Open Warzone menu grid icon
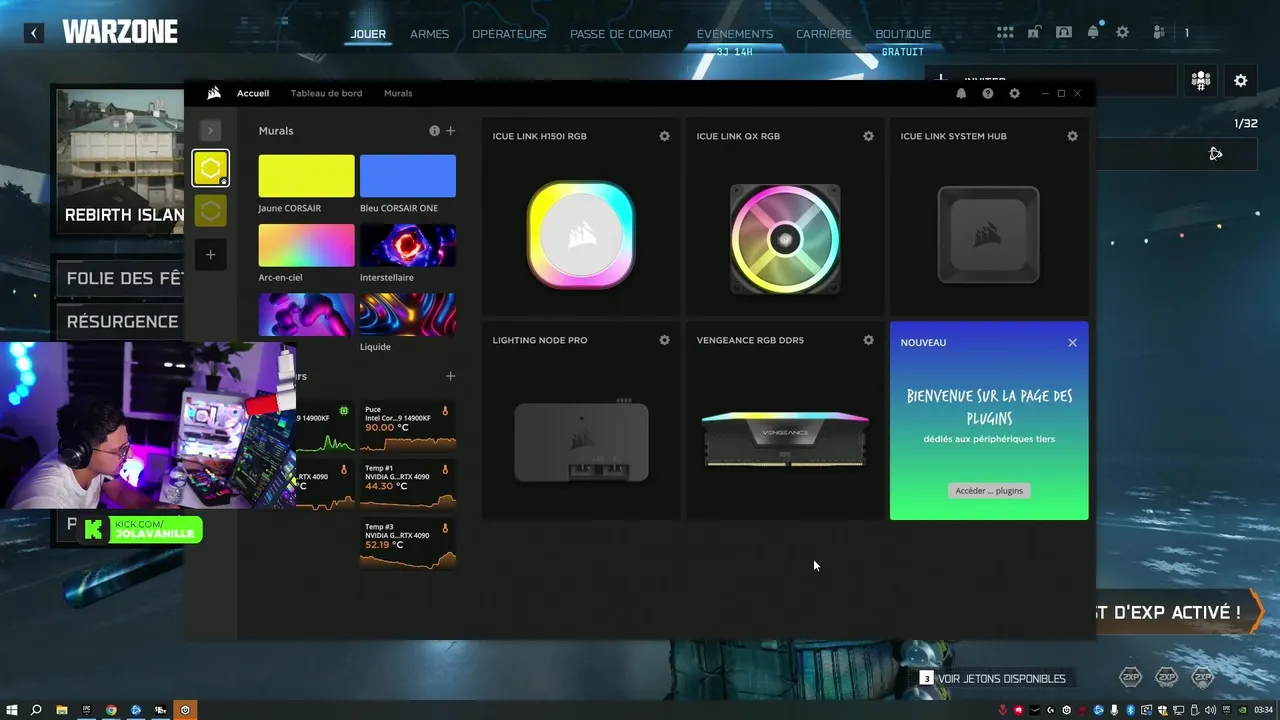 (x=1005, y=32)
